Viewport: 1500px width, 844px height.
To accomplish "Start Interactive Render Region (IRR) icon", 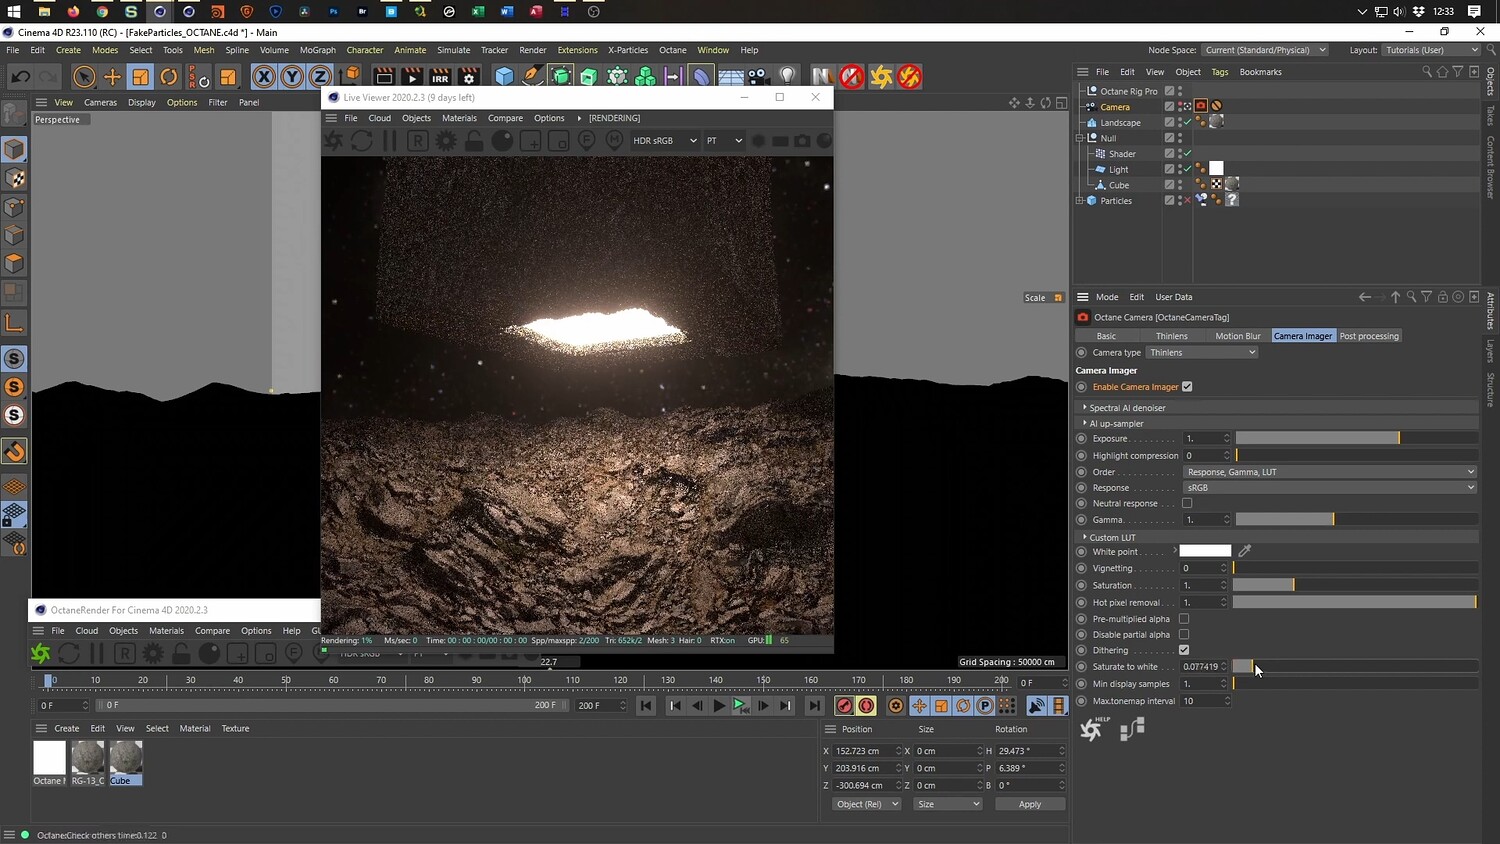I will pos(440,77).
